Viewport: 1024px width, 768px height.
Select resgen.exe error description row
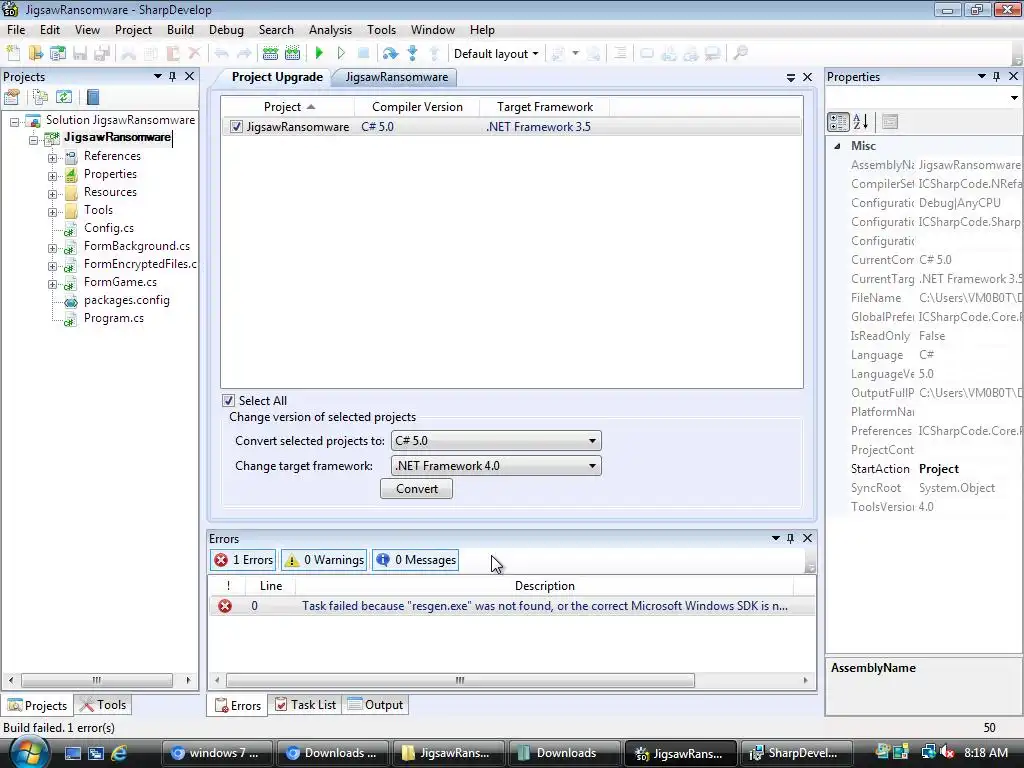pyautogui.click(x=512, y=606)
